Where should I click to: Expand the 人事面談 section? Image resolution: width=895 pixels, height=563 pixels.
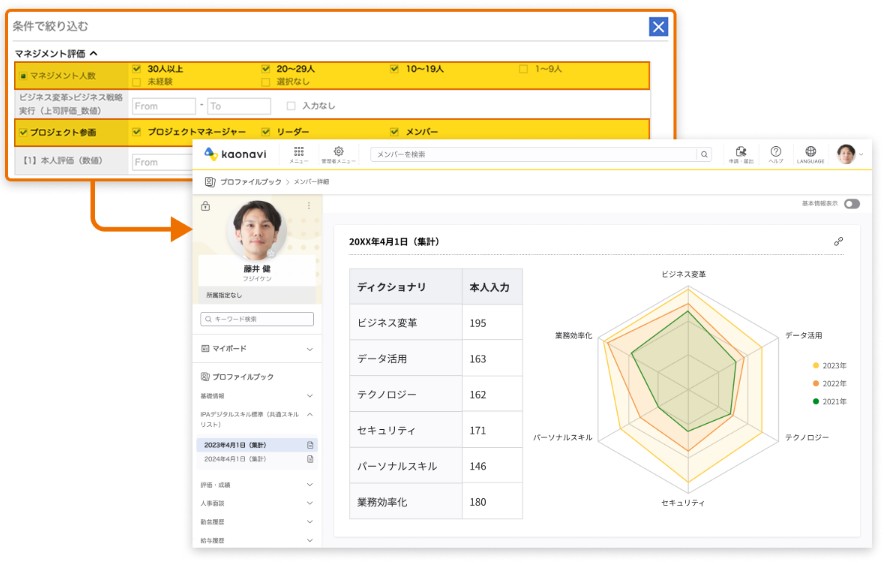tap(310, 503)
